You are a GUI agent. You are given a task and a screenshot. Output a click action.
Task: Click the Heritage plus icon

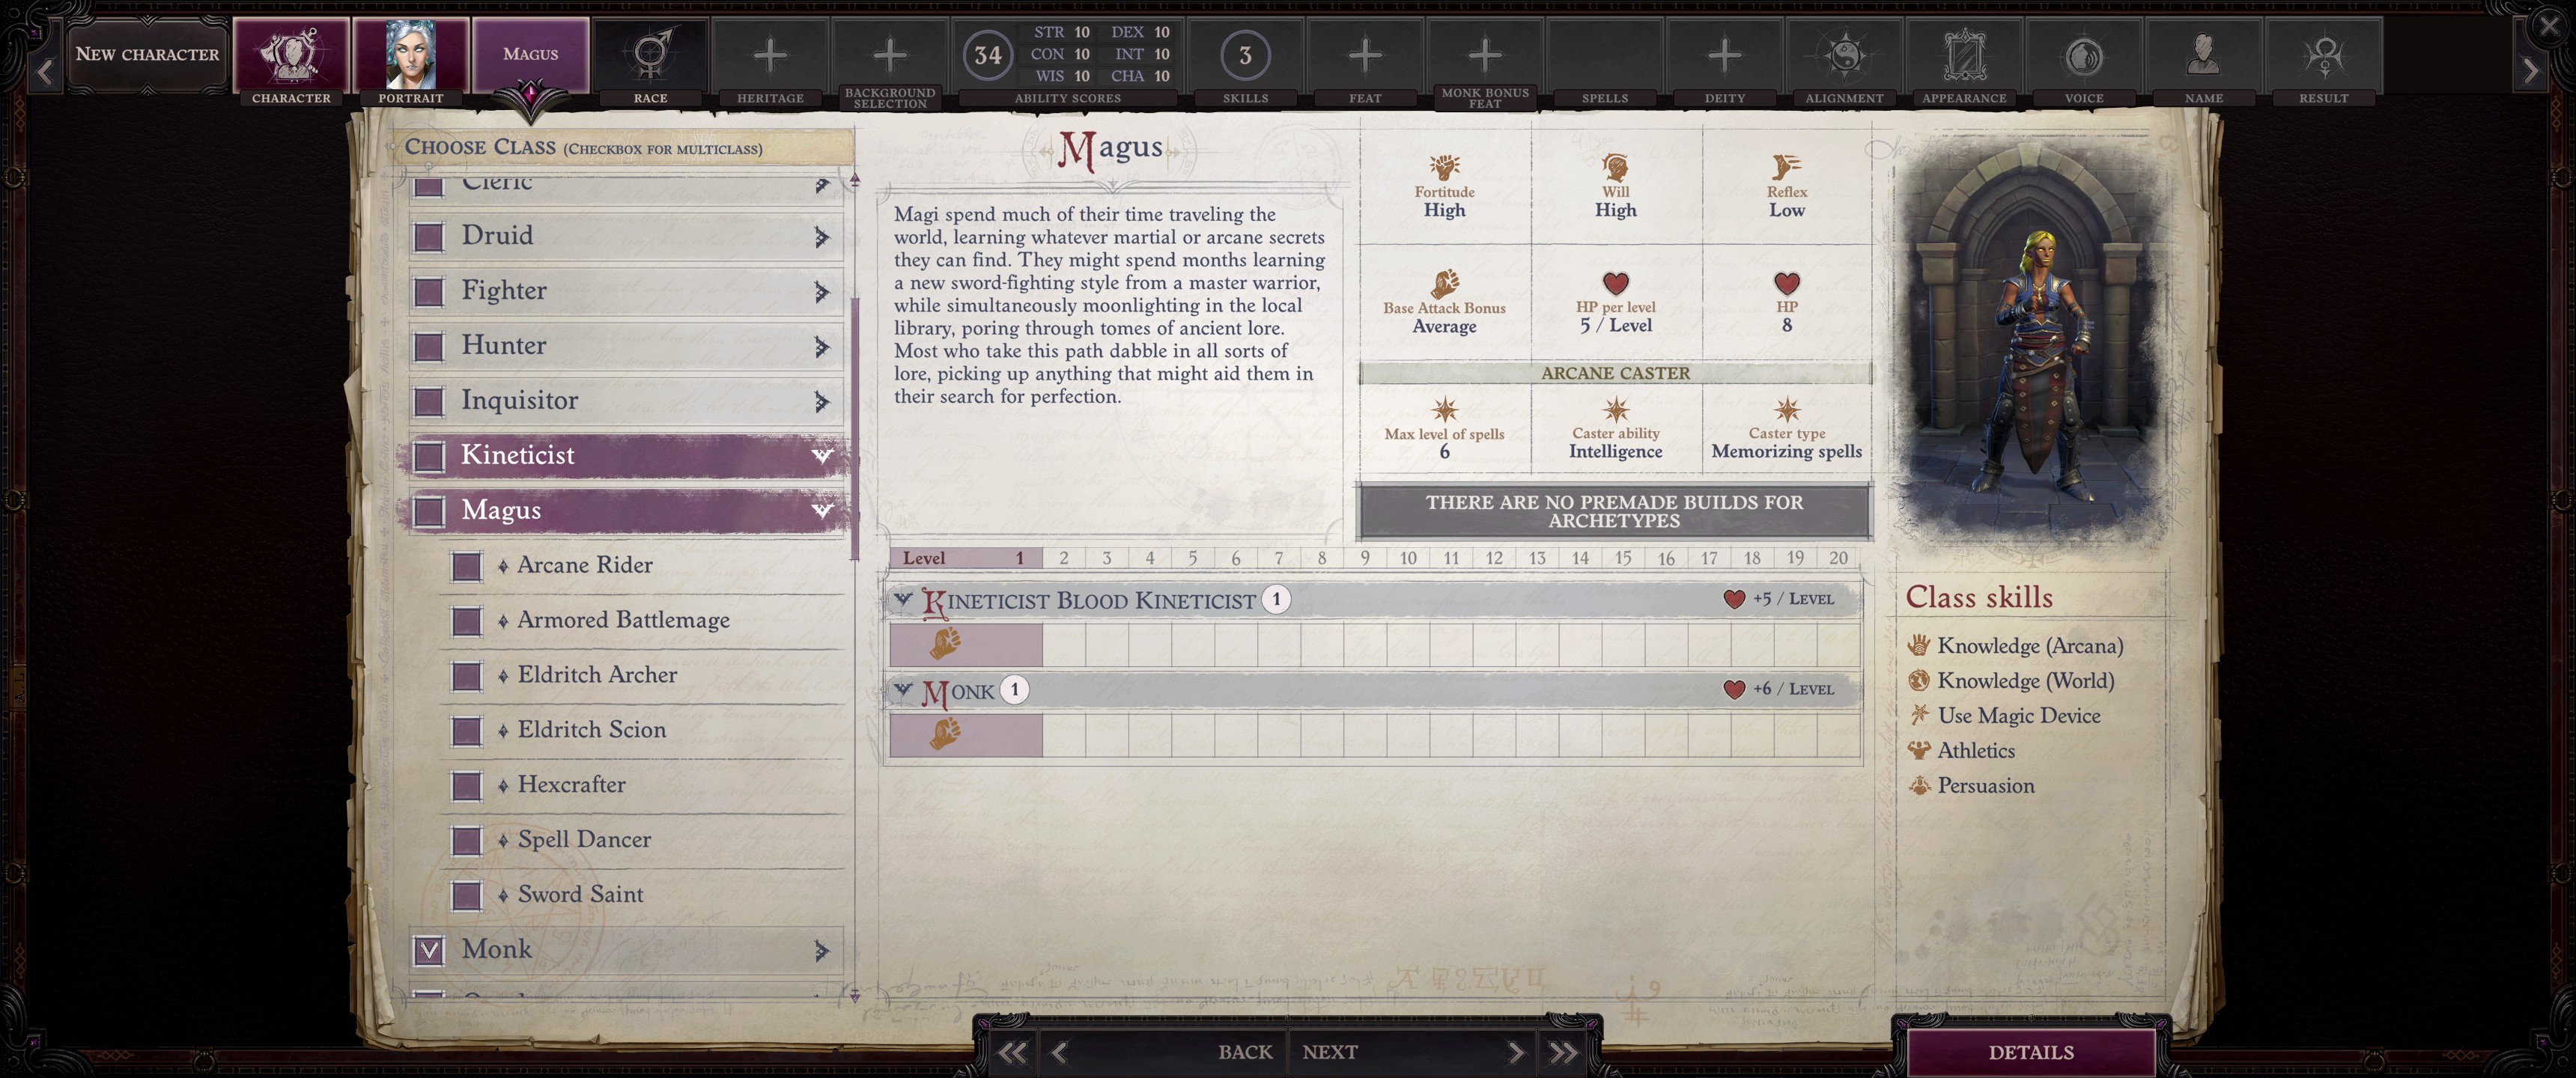pyautogui.click(x=770, y=54)
